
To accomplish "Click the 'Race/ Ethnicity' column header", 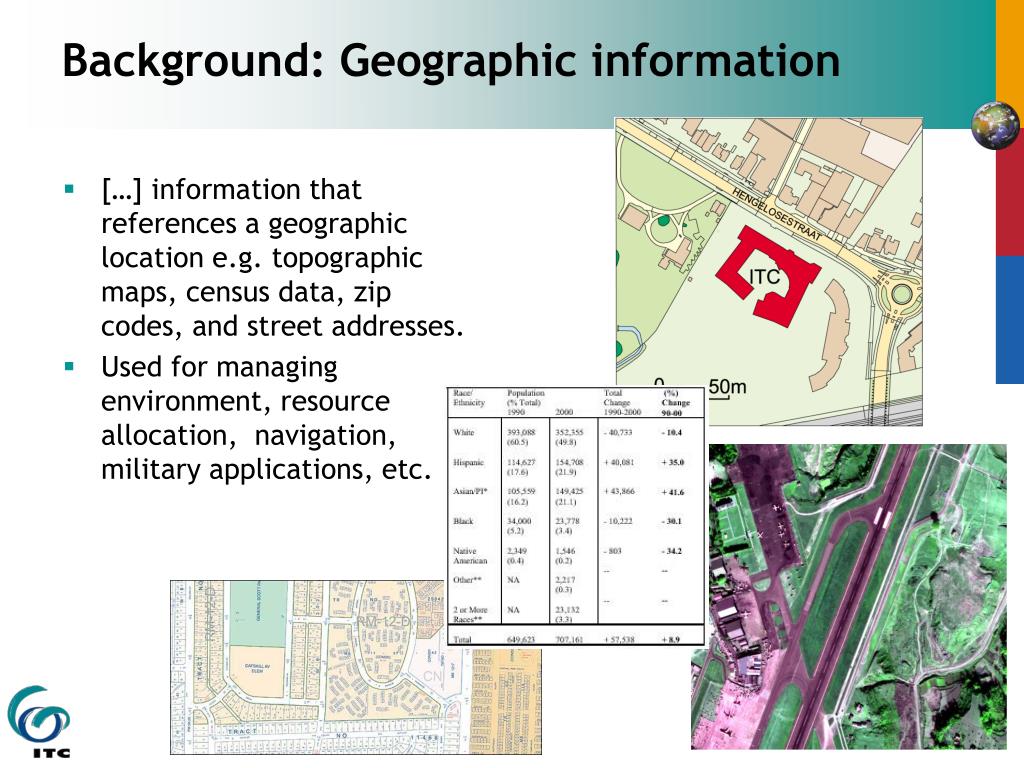I will click(x=469, y=398).
